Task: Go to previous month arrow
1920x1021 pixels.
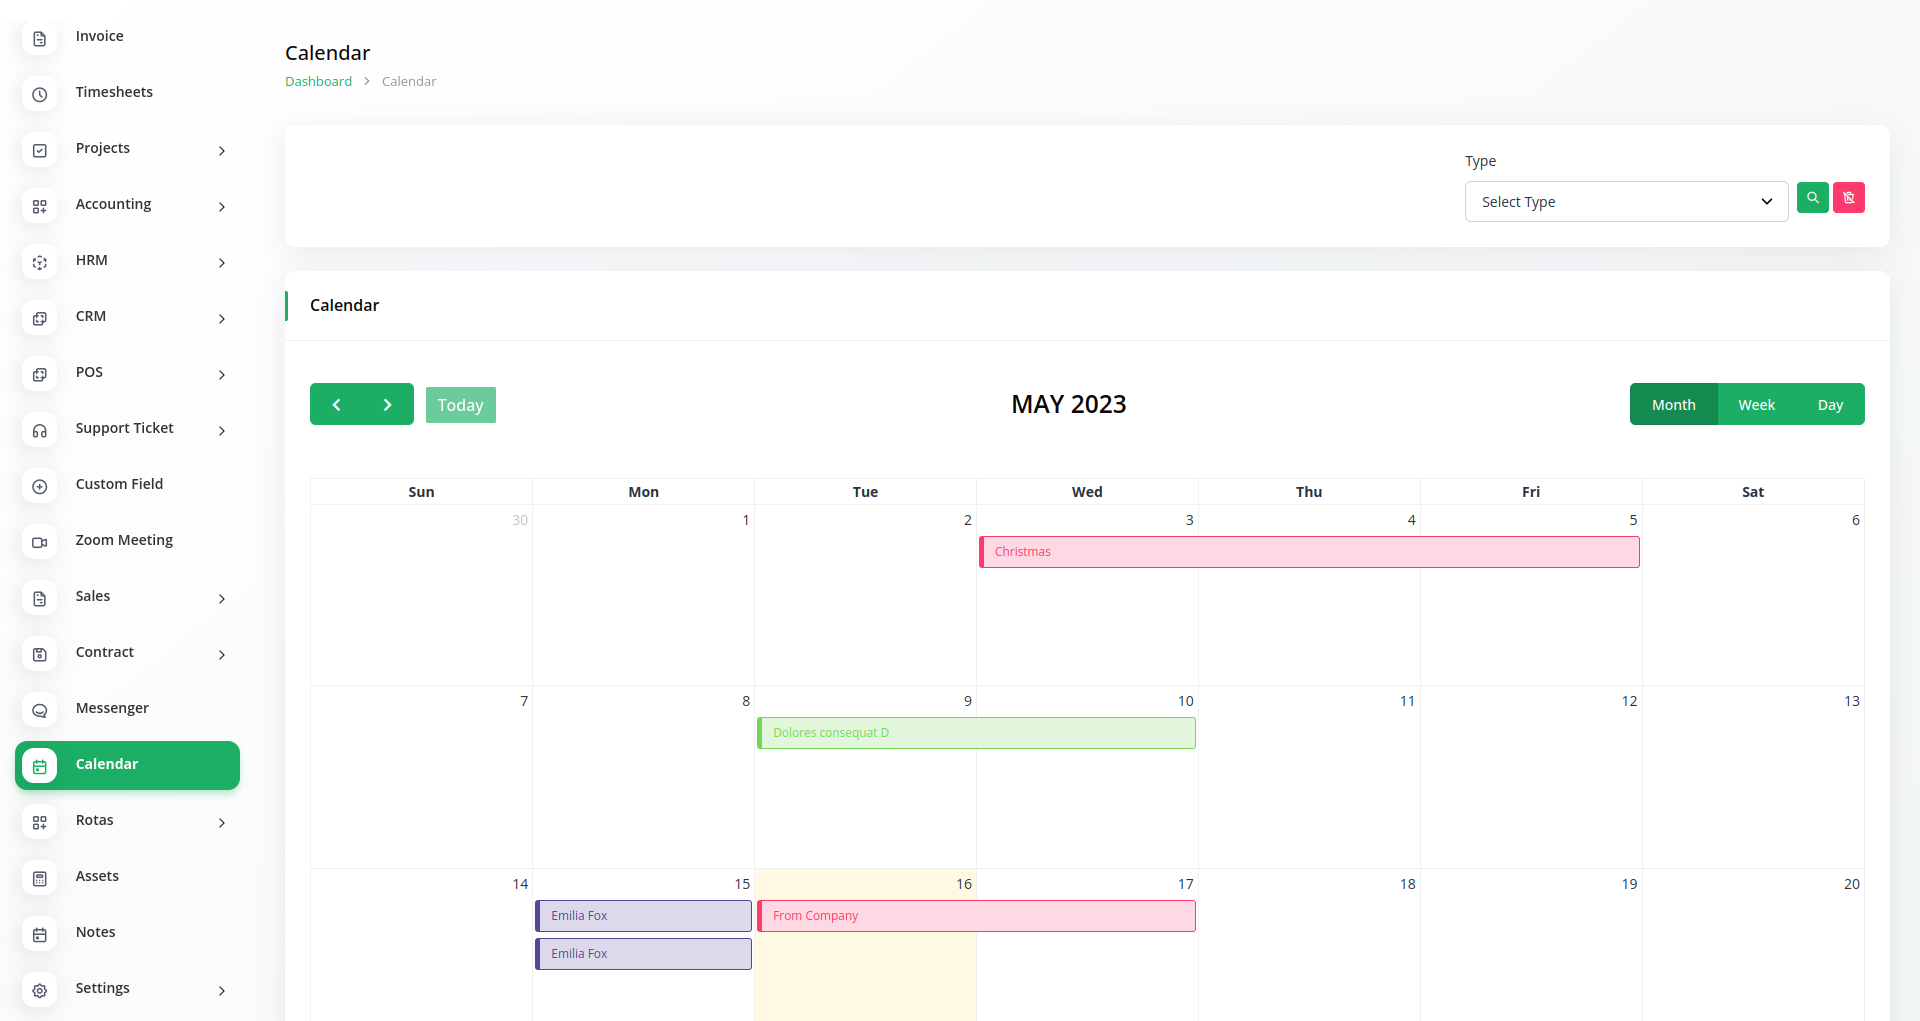Action: [336, 405]
